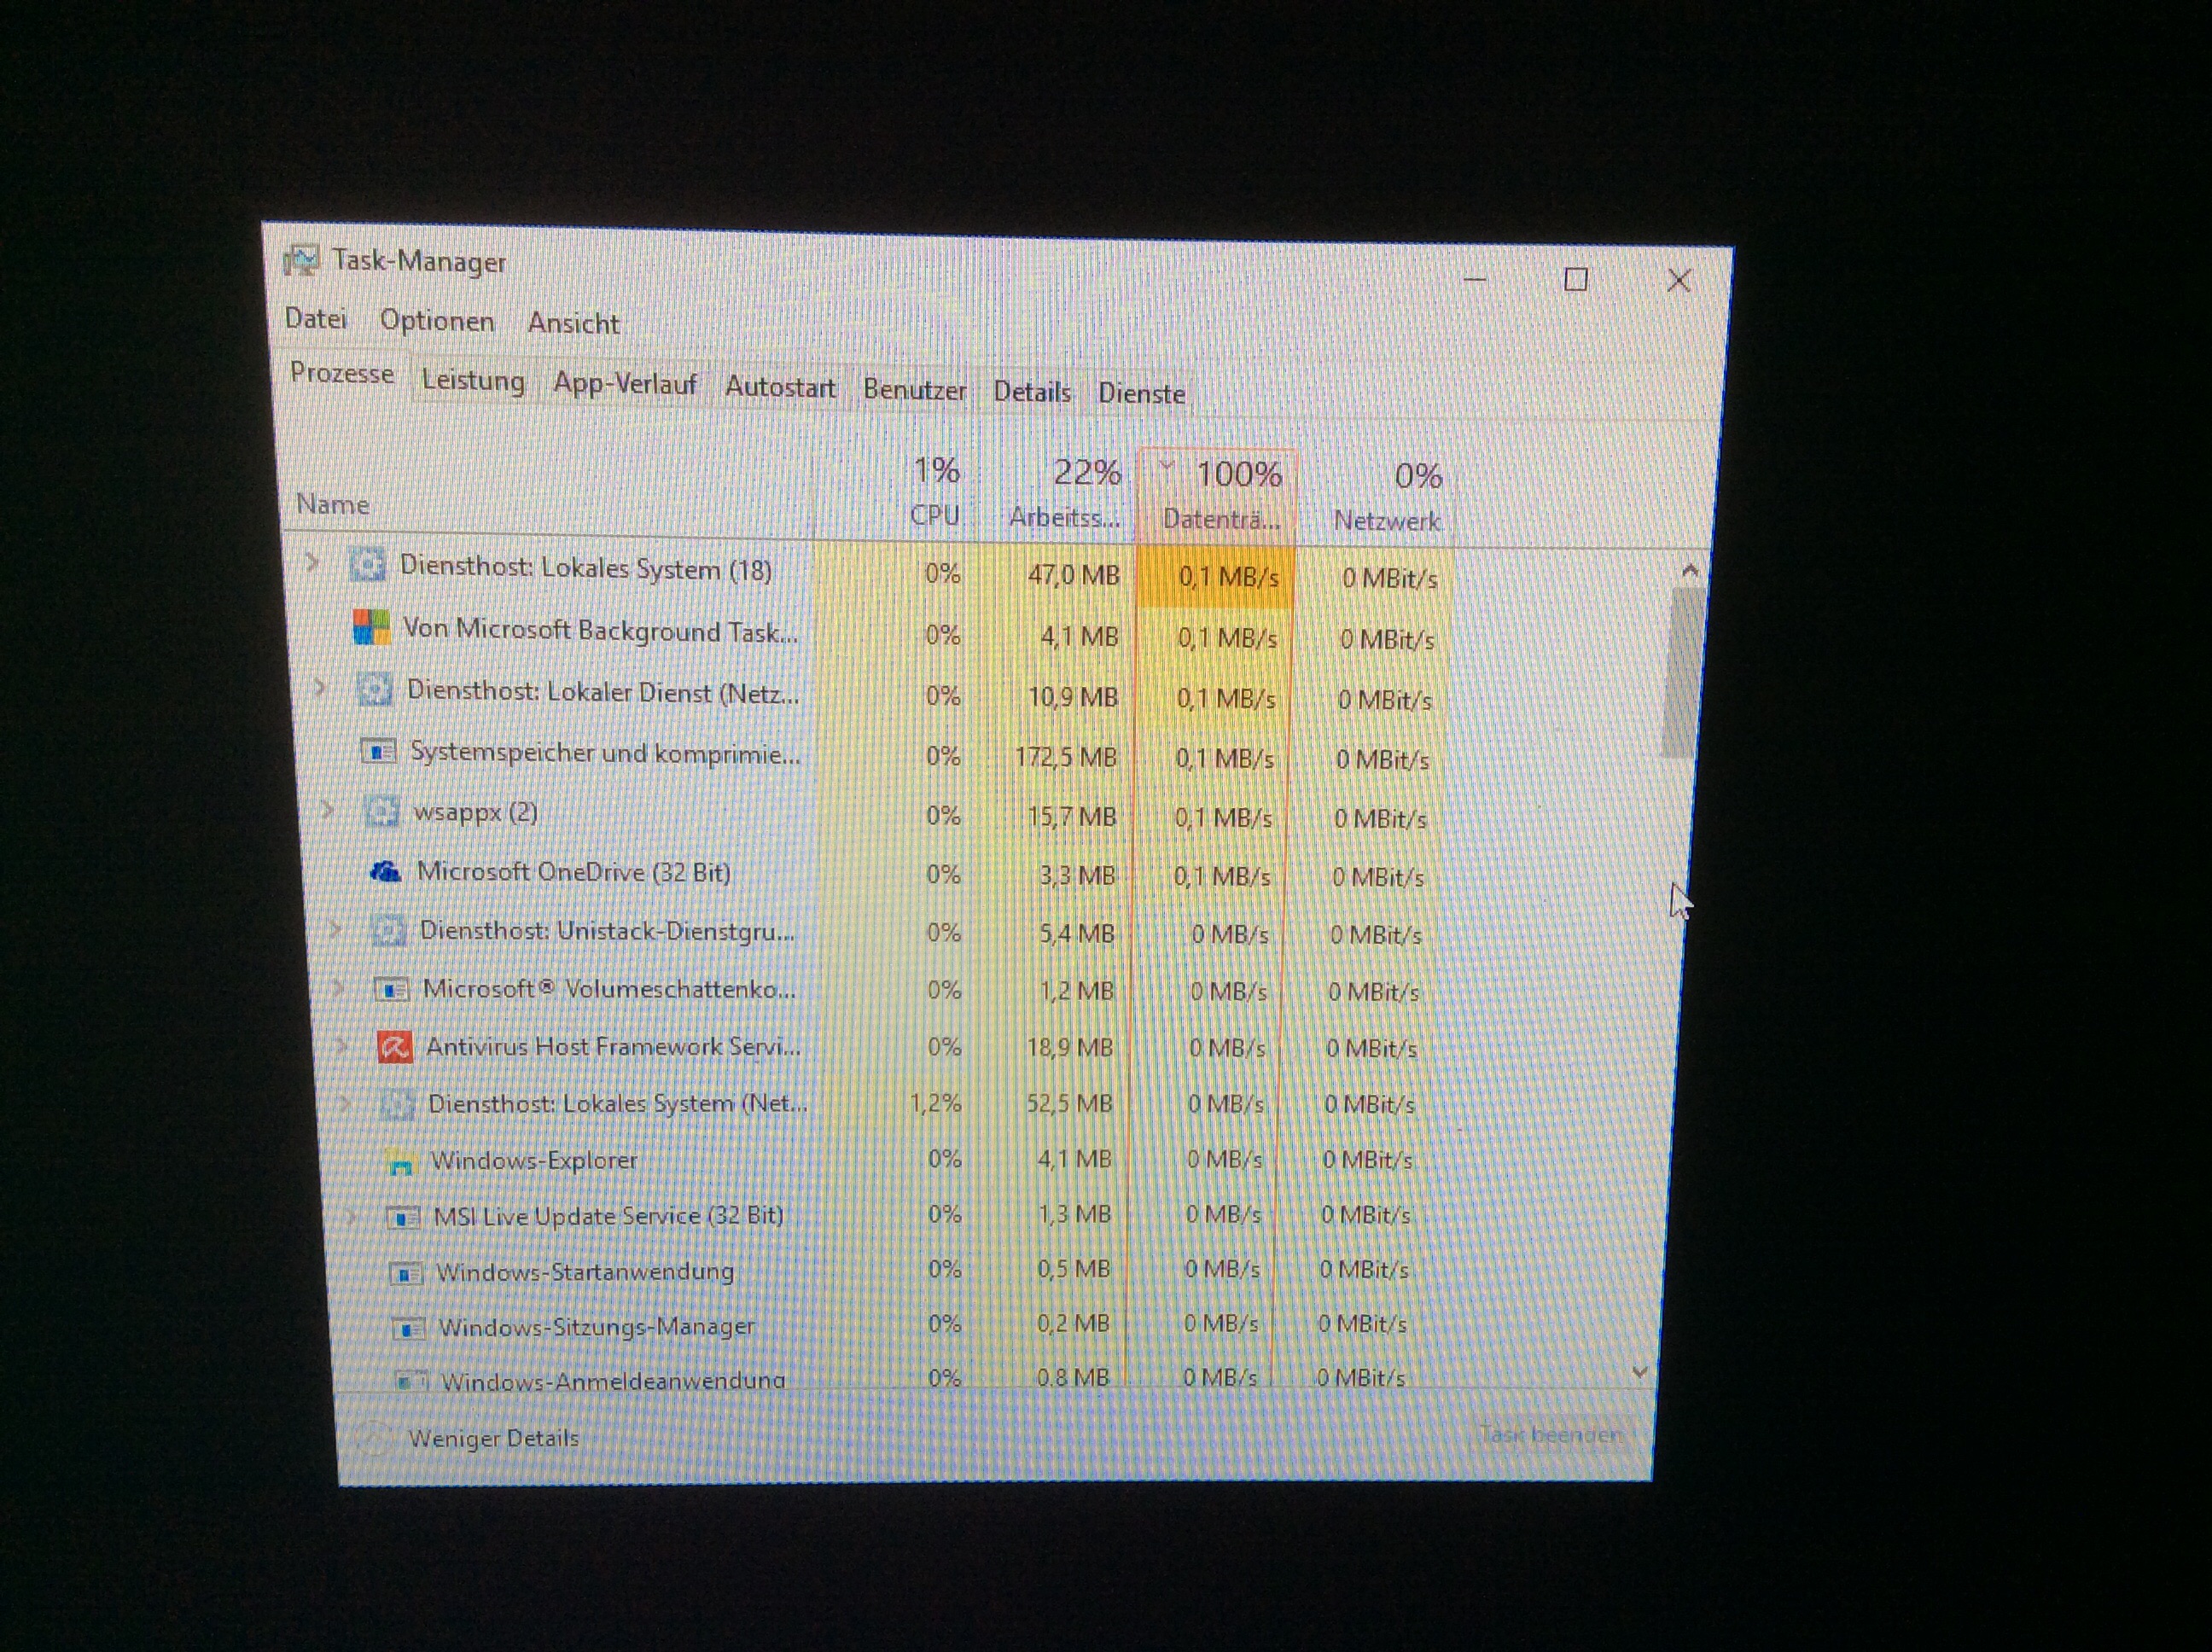Screen dimensions: 2212x1652
Task: Expand Antivirus Host Framework Servi... row
Action: point(342,1045)
